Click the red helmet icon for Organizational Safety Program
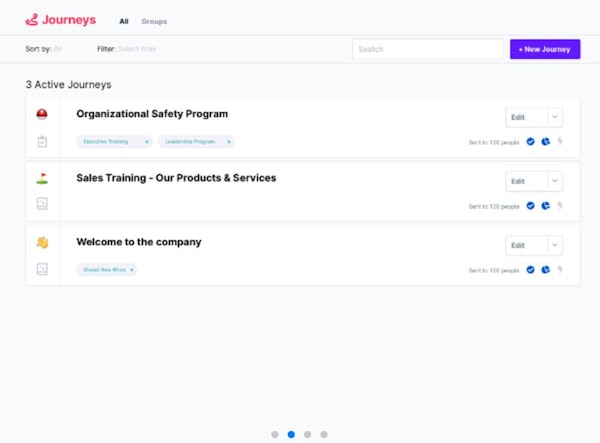 coord(42,114)
